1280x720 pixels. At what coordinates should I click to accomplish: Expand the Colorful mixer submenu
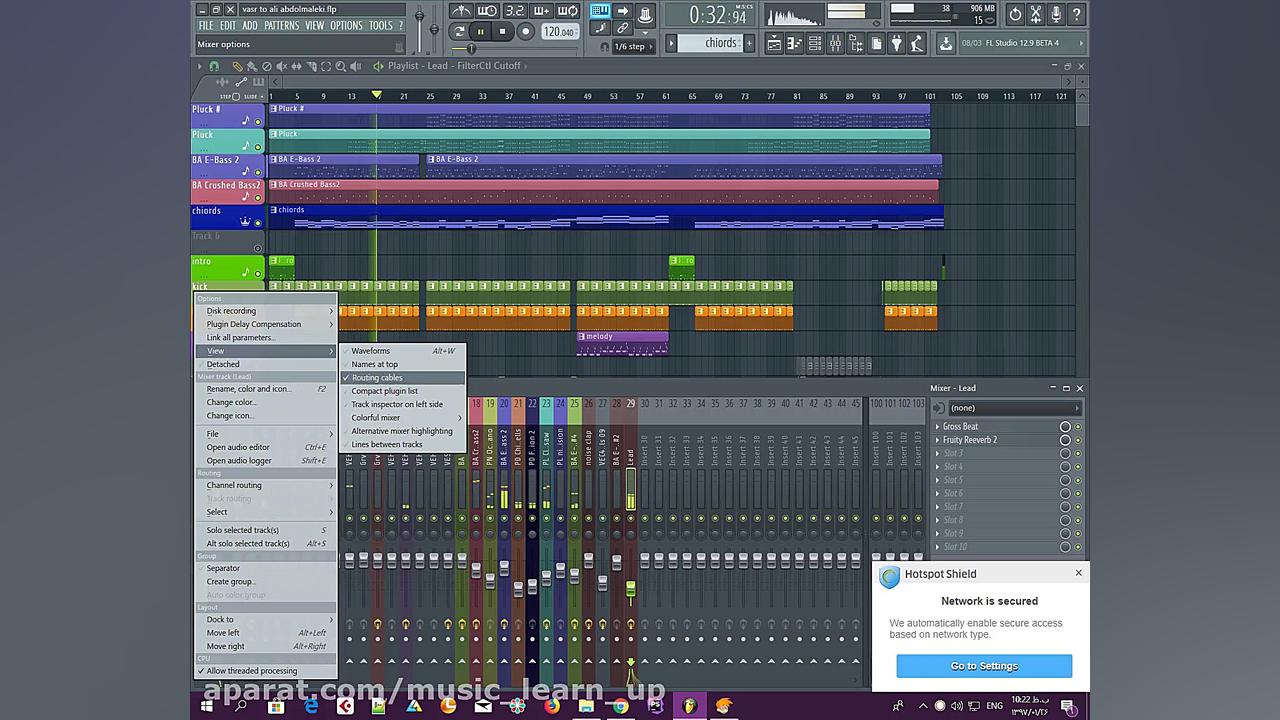point(376,418)
